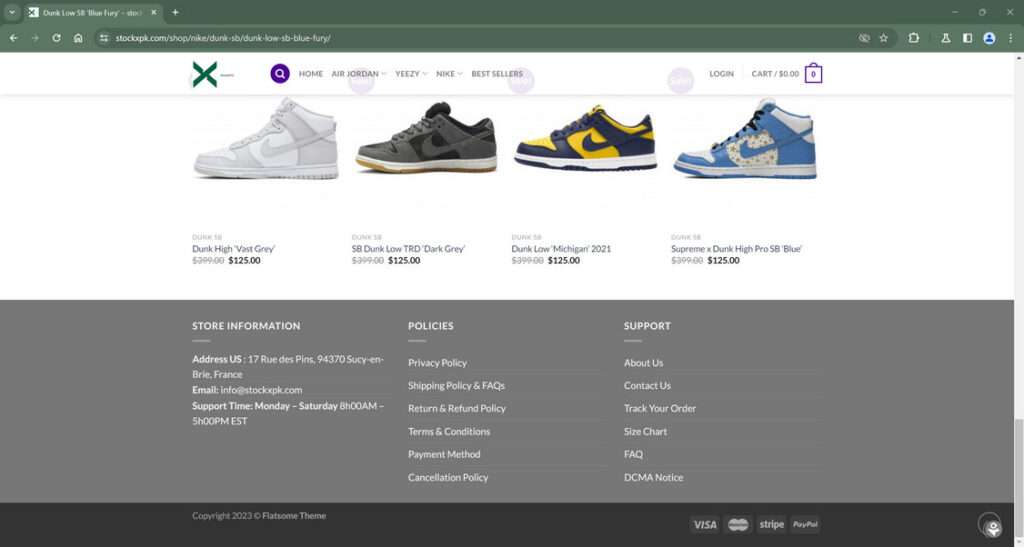Click the Stripe payment icon
The image size is (1024, 547).
click(x=771, y=524)
